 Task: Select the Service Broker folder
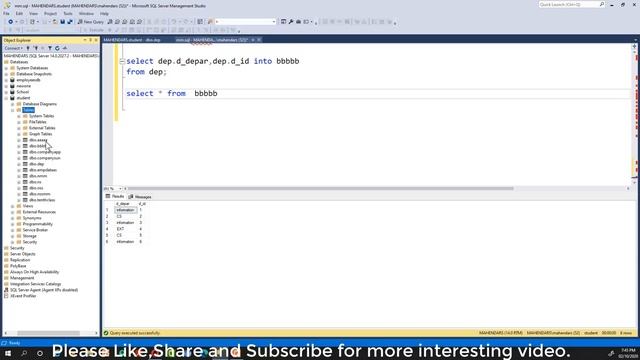[x=35, y=230]
